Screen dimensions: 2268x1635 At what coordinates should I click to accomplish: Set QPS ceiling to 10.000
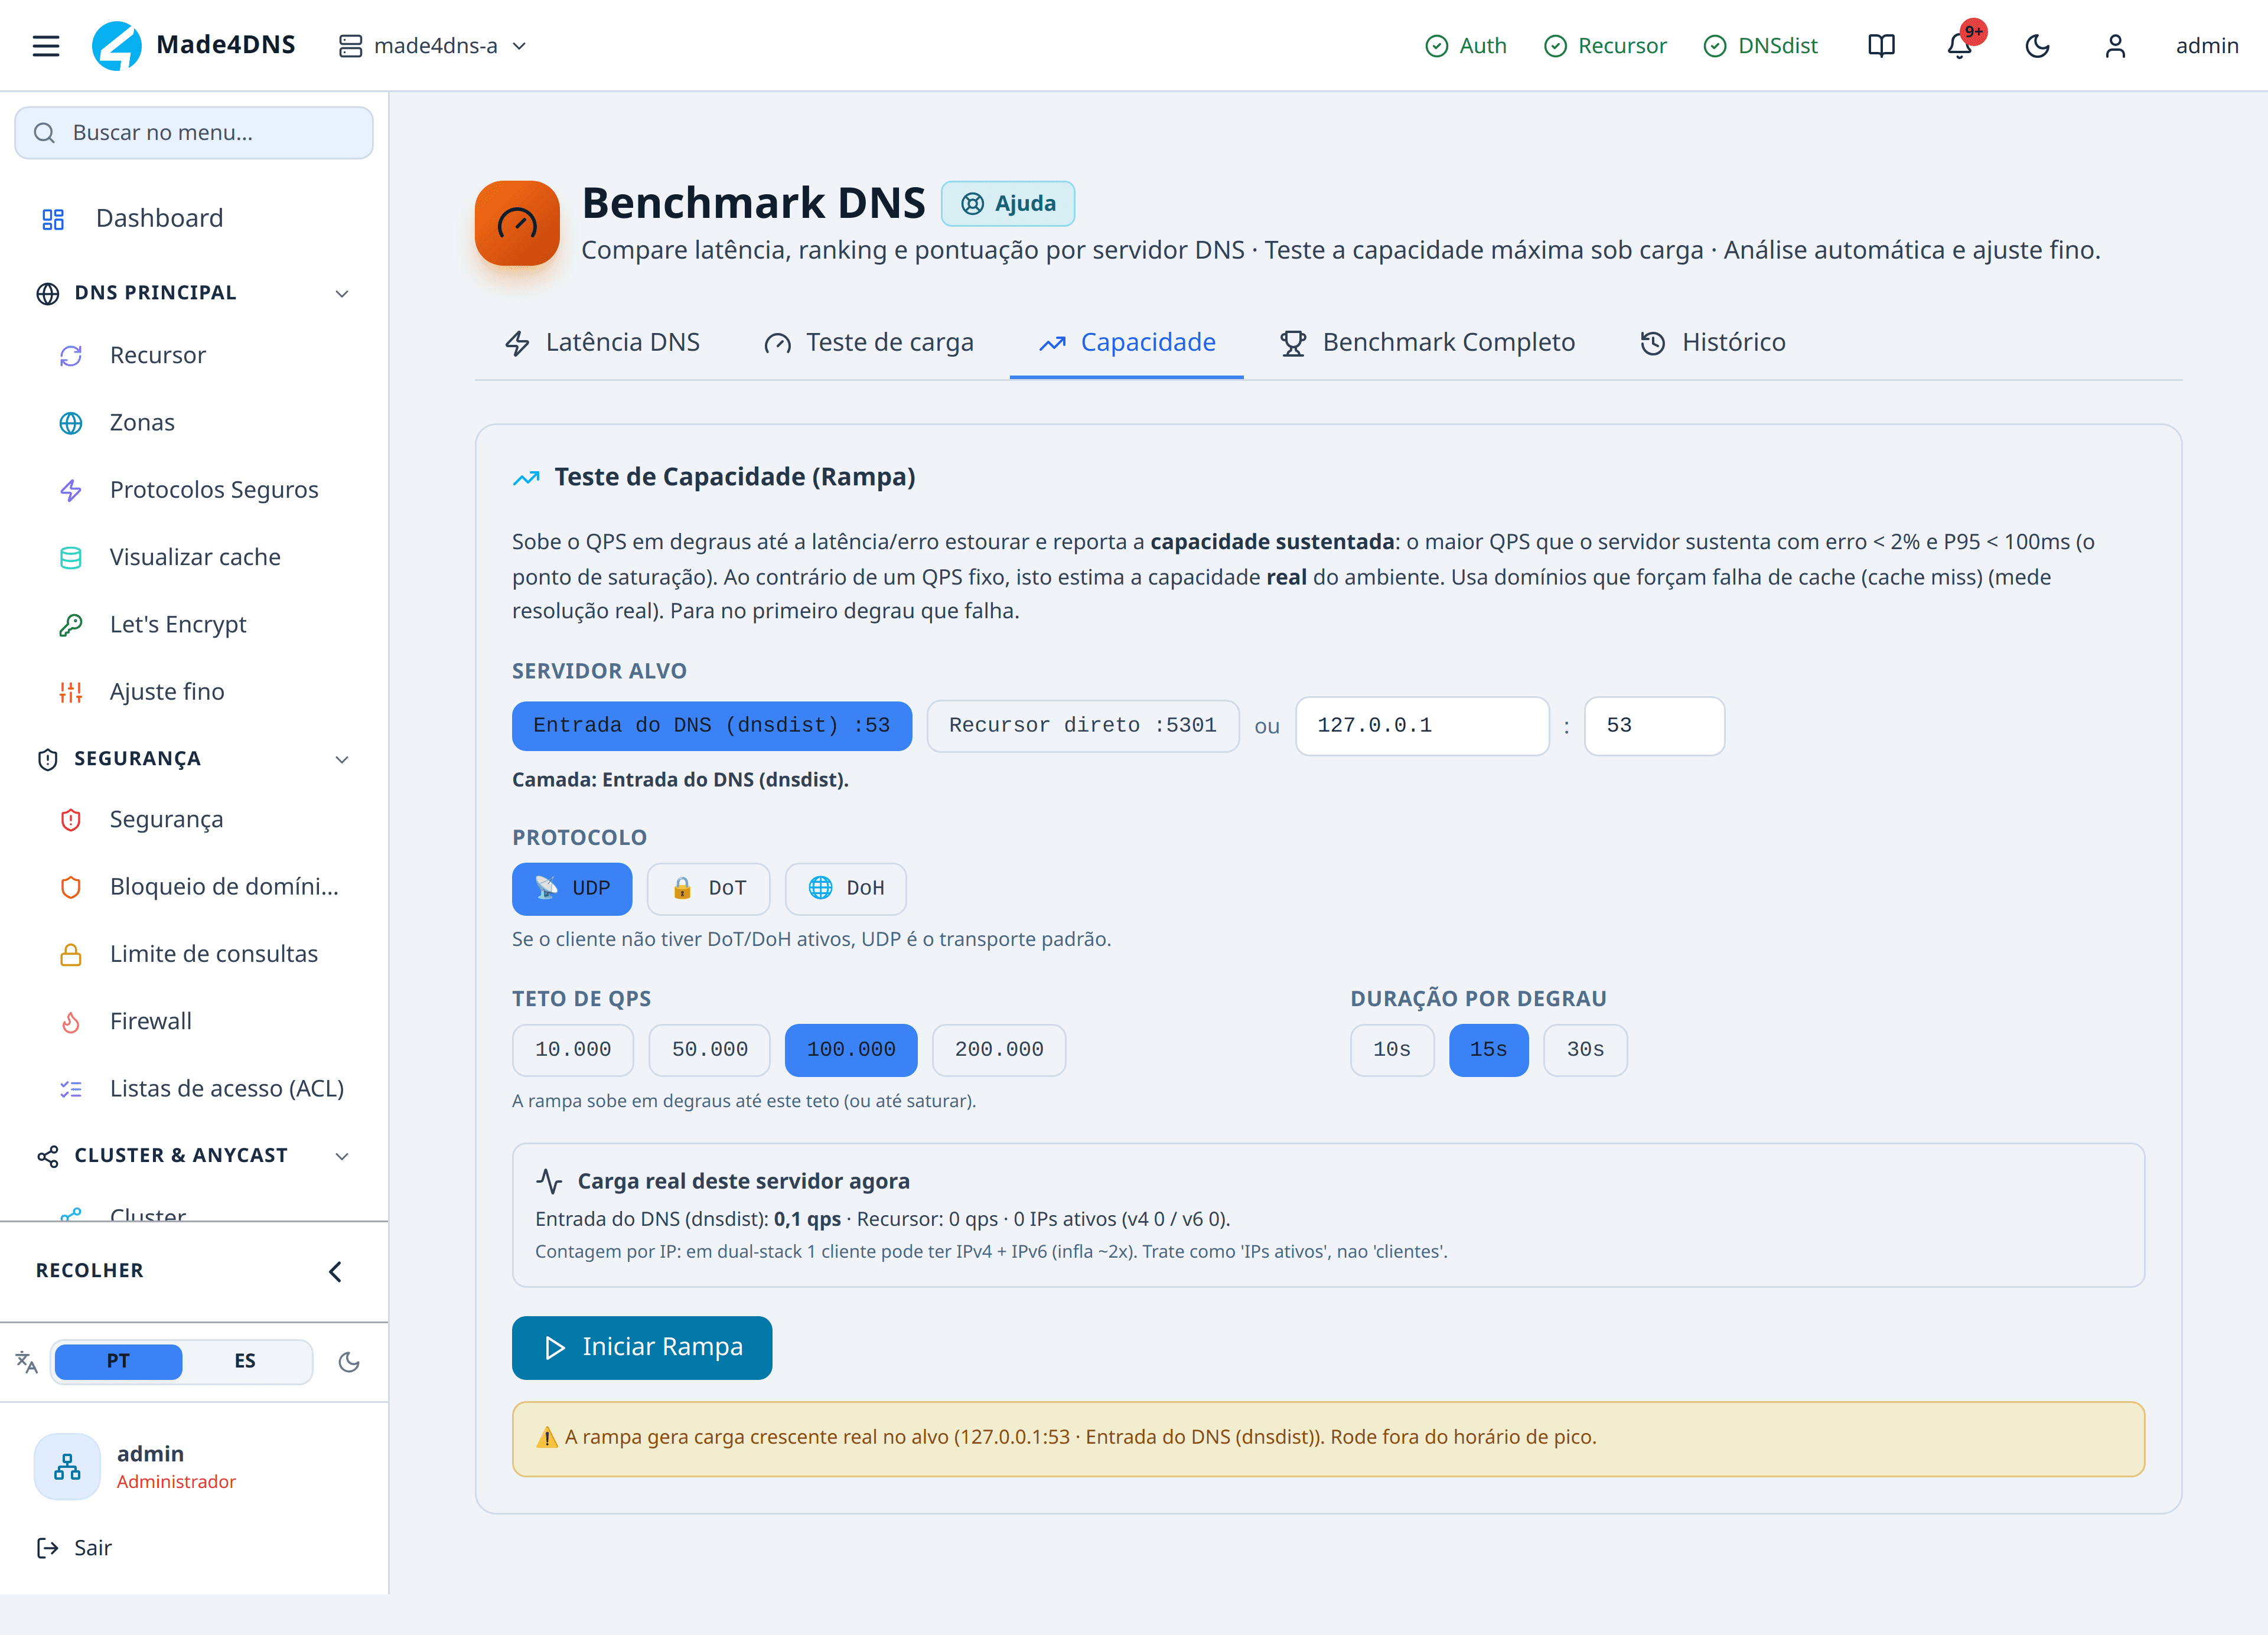(x=573, y=1050)
